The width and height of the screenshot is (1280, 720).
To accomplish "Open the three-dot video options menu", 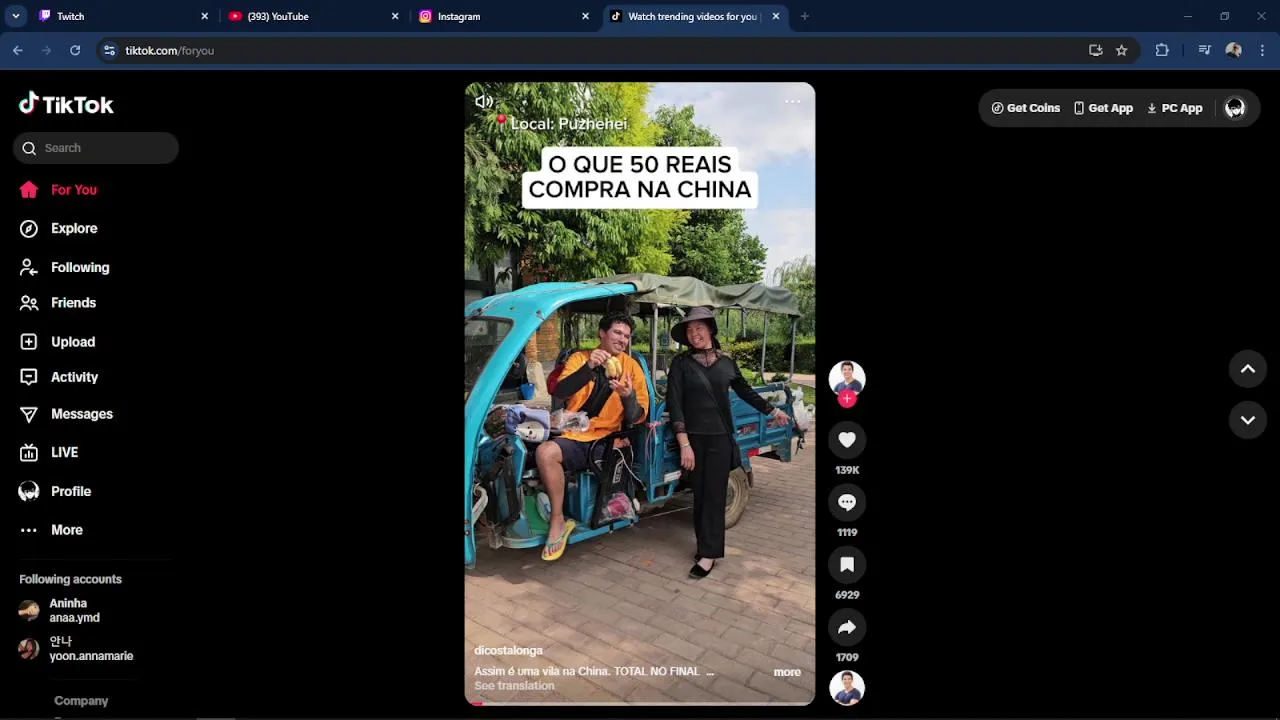I will [792, 101].
